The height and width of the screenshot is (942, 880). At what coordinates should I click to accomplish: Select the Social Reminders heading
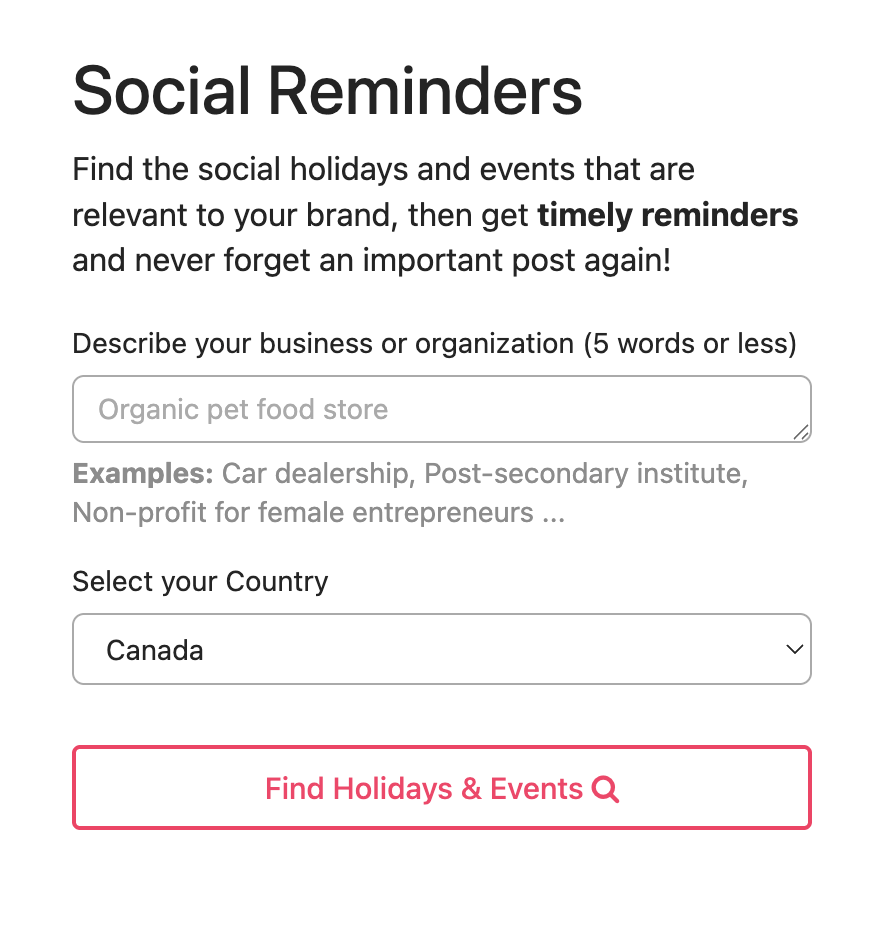327,91
